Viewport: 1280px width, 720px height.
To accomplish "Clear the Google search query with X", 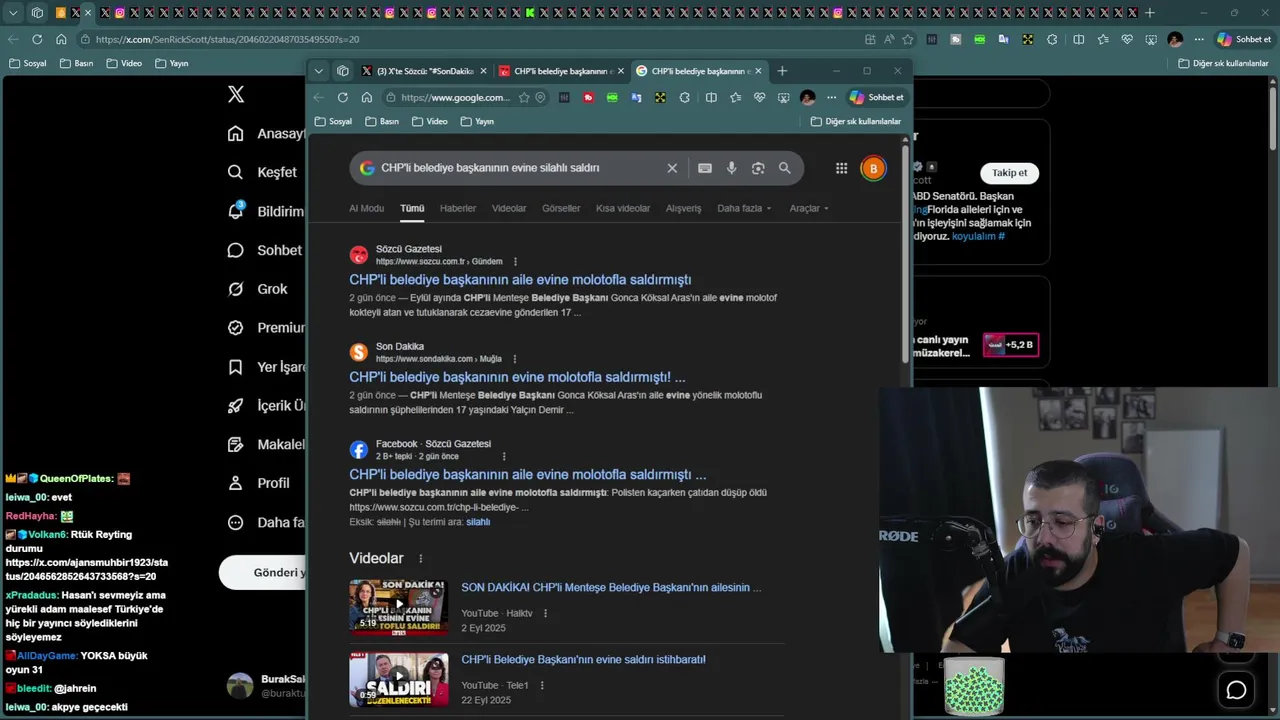I will pyautogui.click(x=672, y=168).
